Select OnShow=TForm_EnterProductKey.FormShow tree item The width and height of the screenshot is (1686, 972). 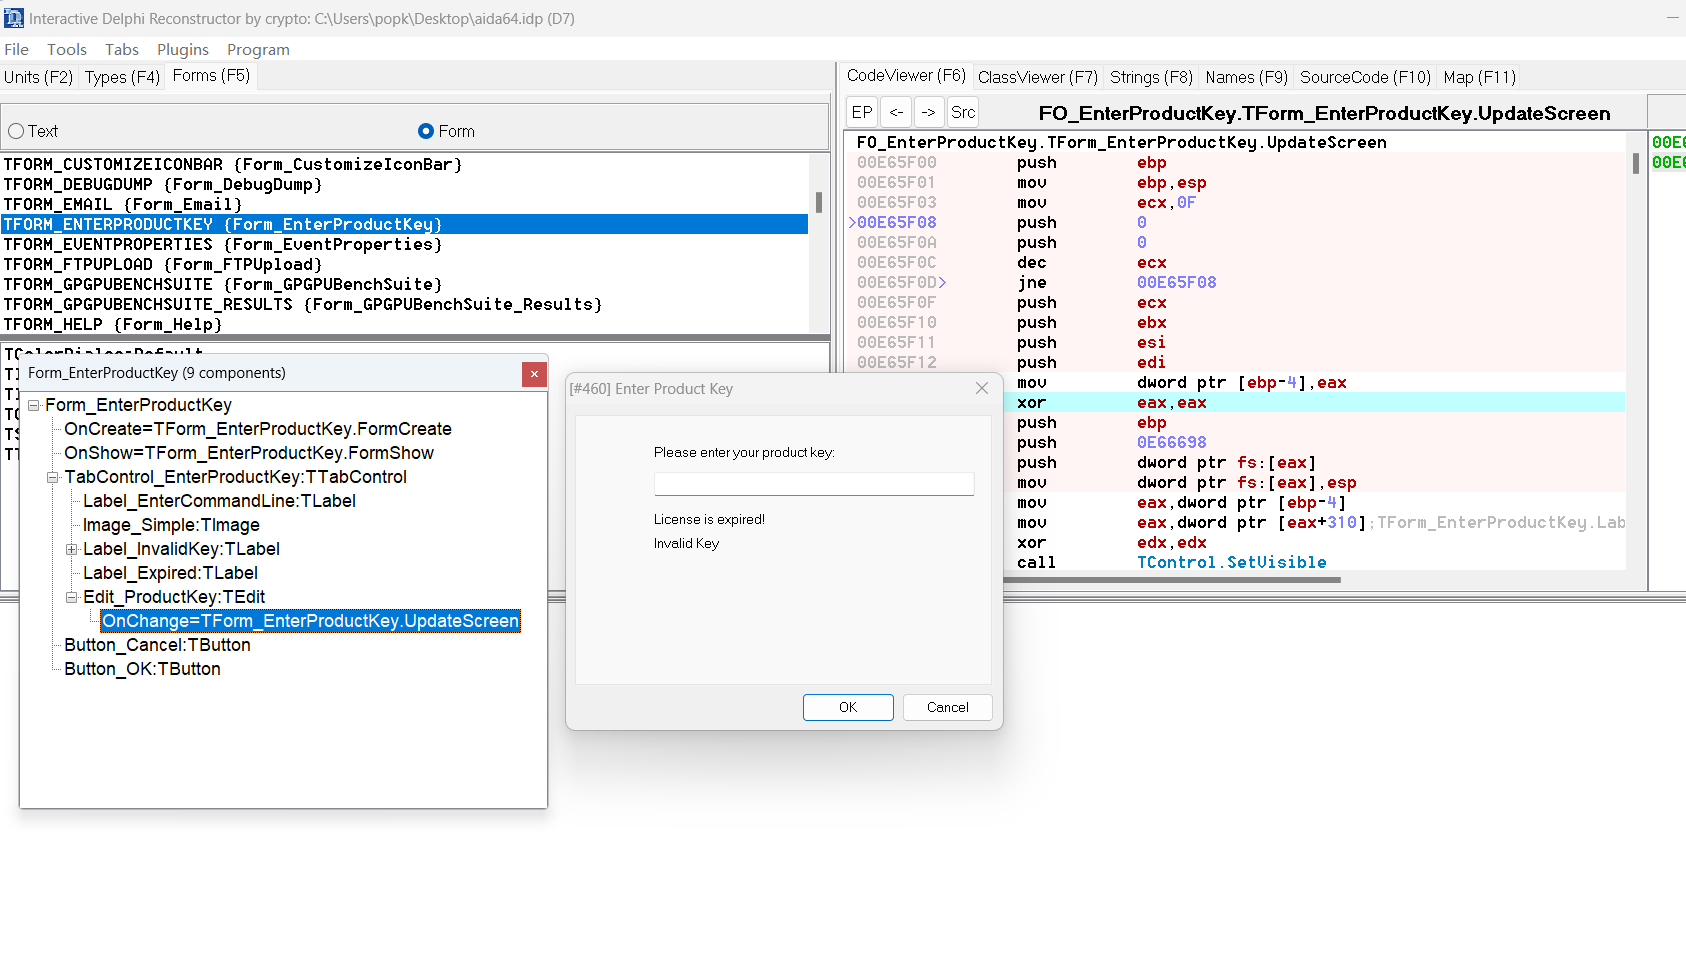click(x=249, y=453)
